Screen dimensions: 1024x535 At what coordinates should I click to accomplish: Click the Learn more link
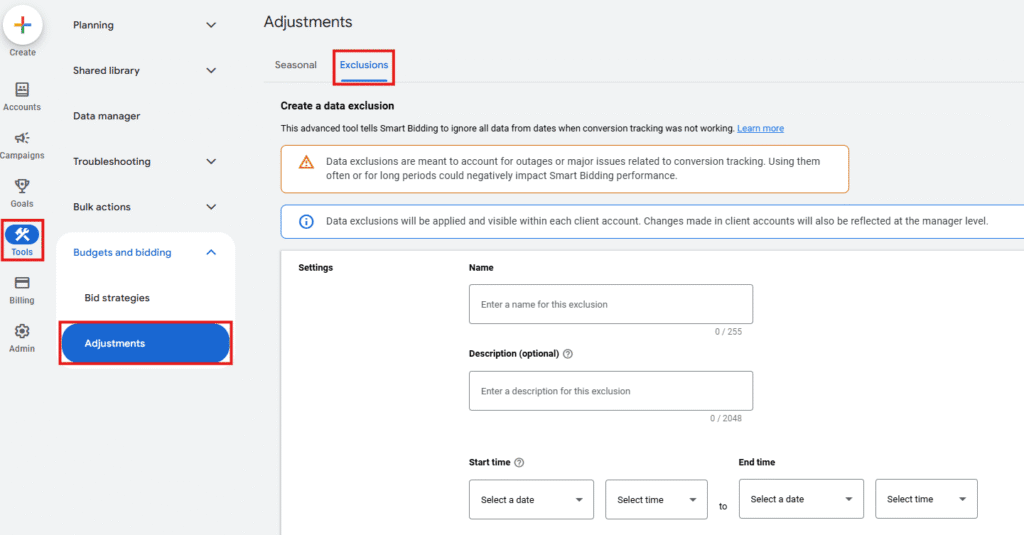(x=760, y=129)
